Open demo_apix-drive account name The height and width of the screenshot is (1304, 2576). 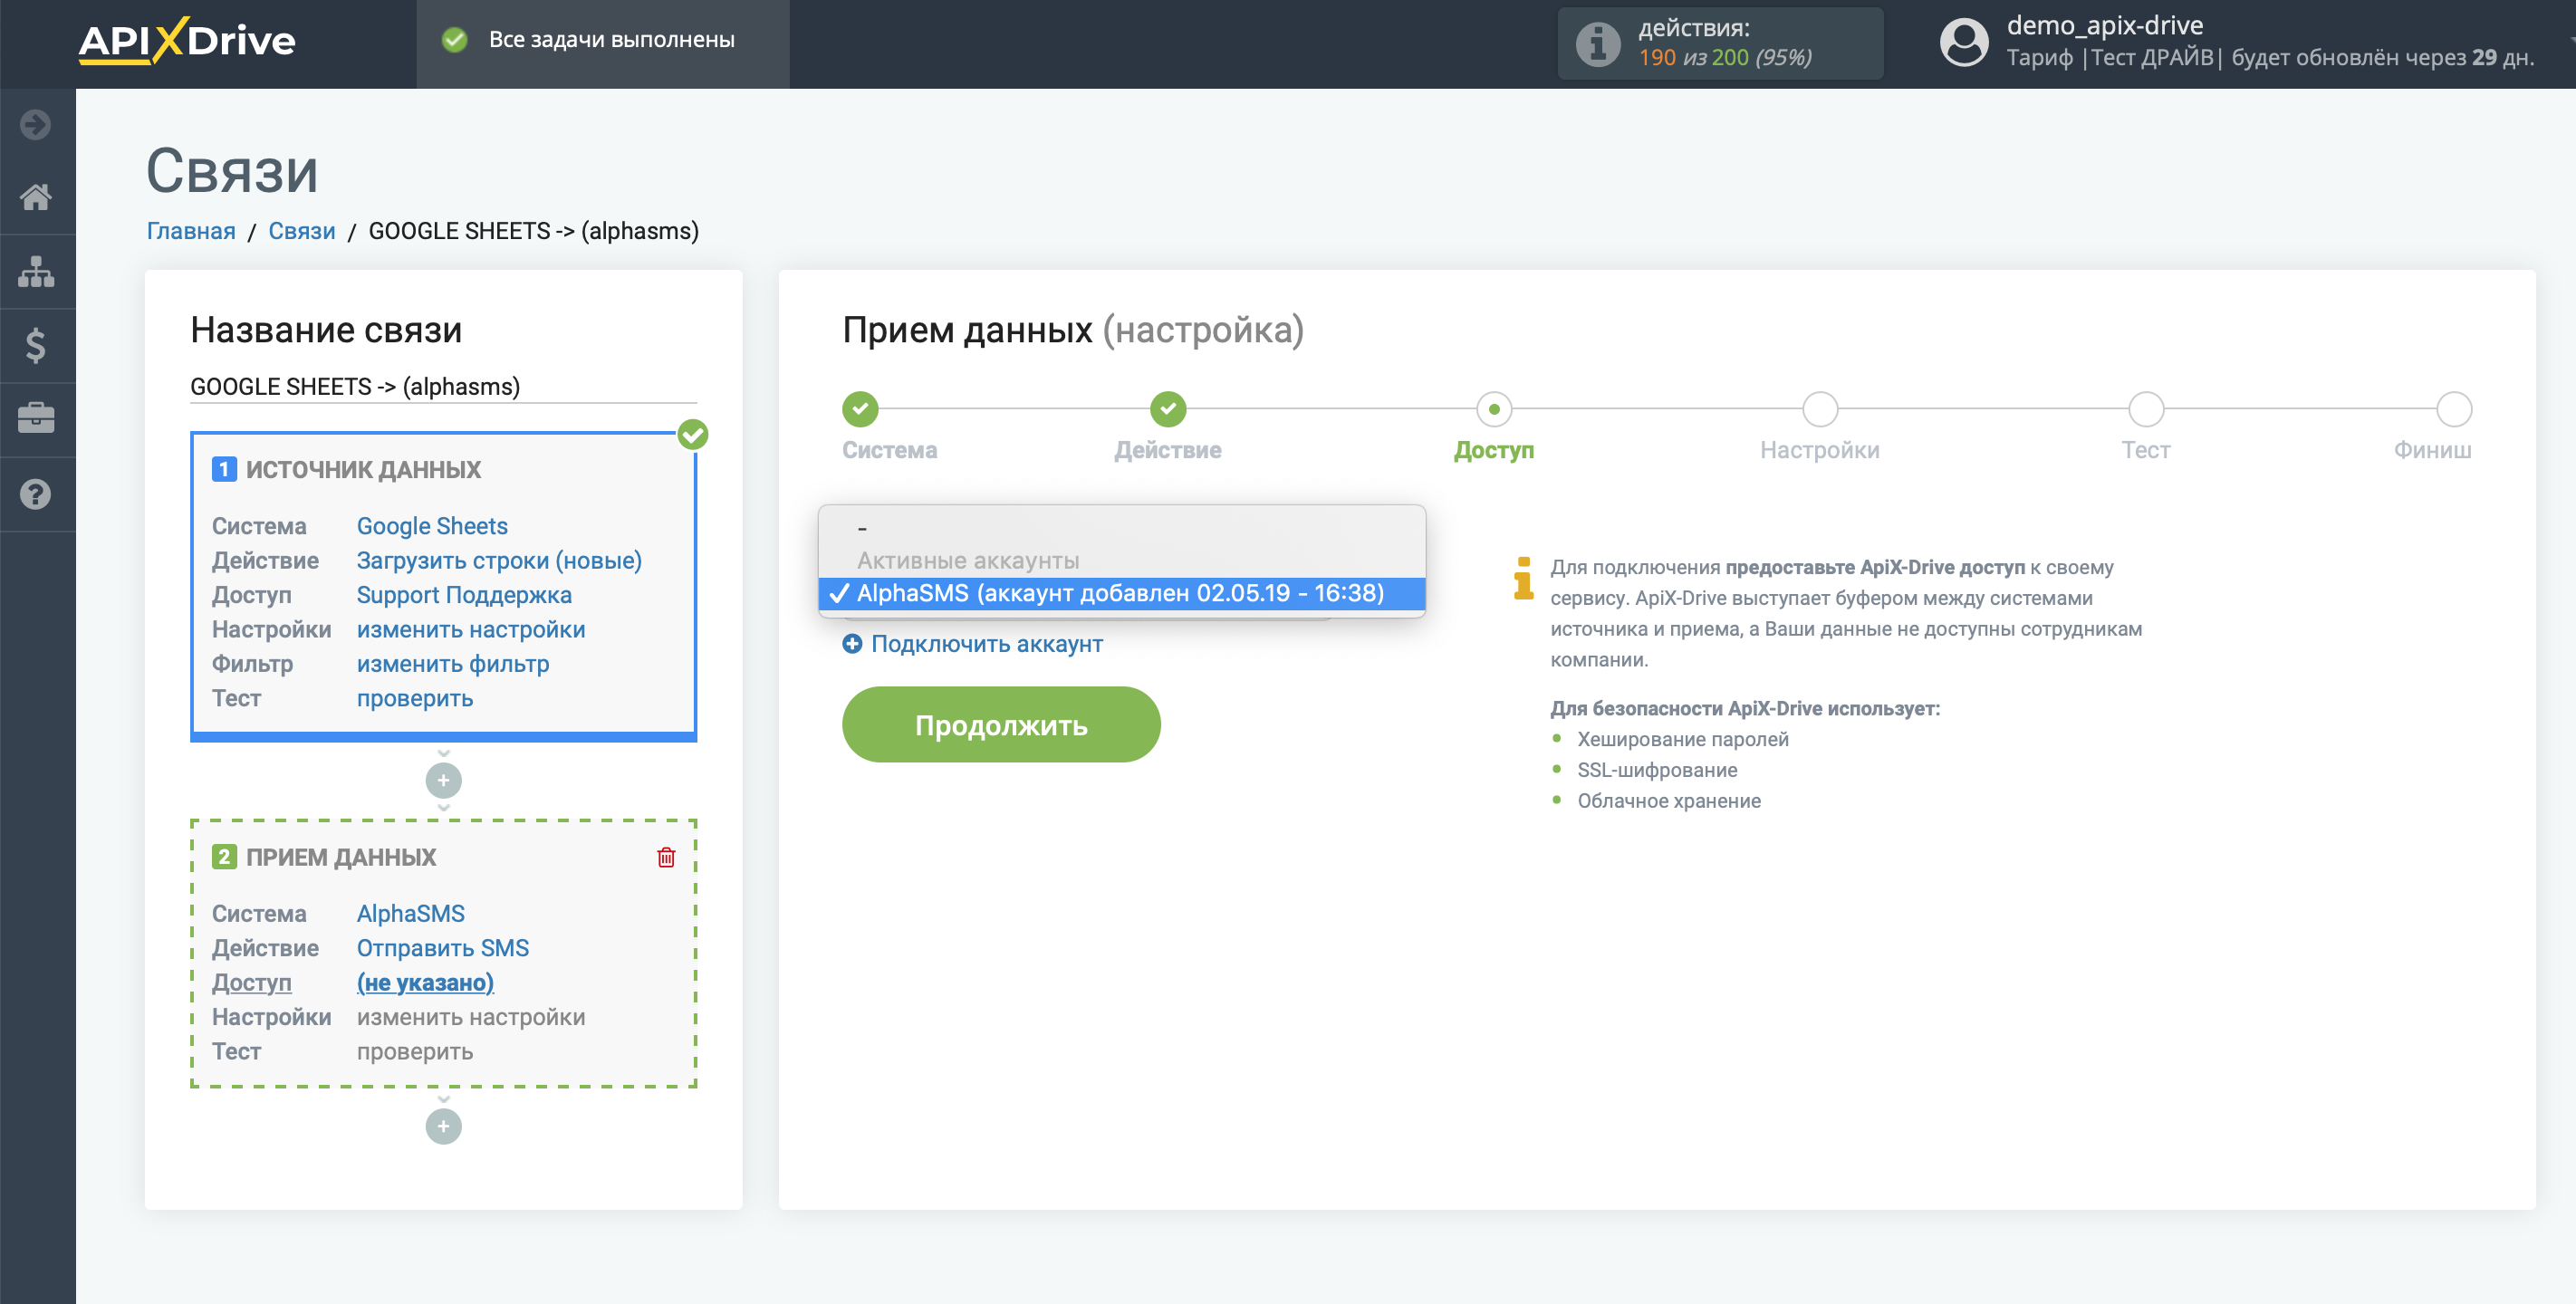coord(2105,25)
